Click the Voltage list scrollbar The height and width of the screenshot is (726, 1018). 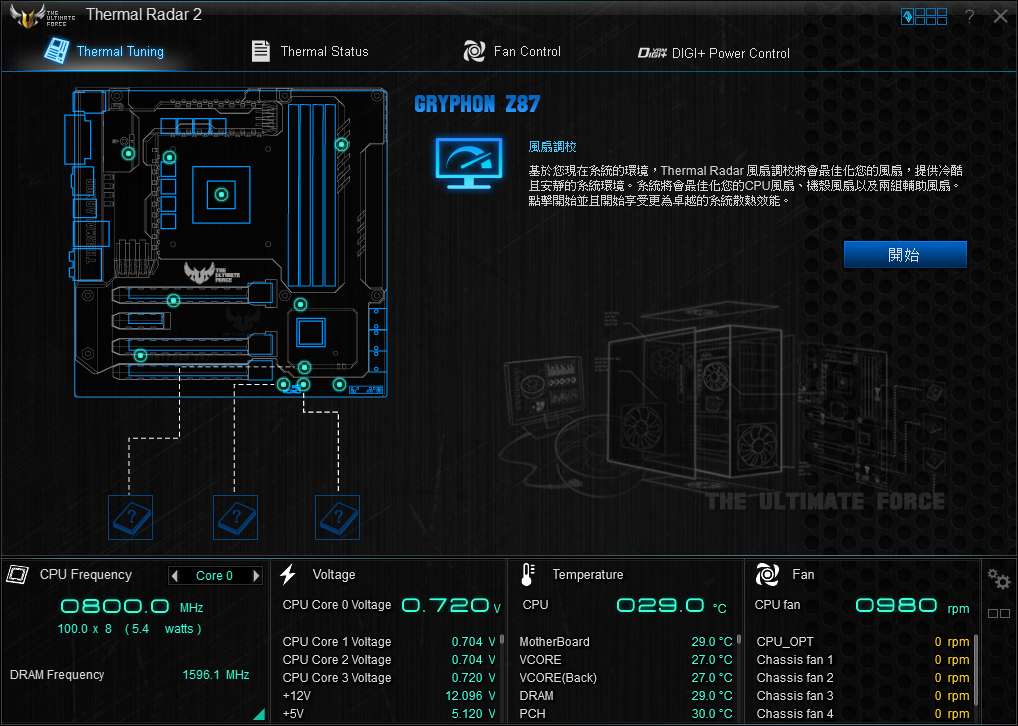(502, 643)
